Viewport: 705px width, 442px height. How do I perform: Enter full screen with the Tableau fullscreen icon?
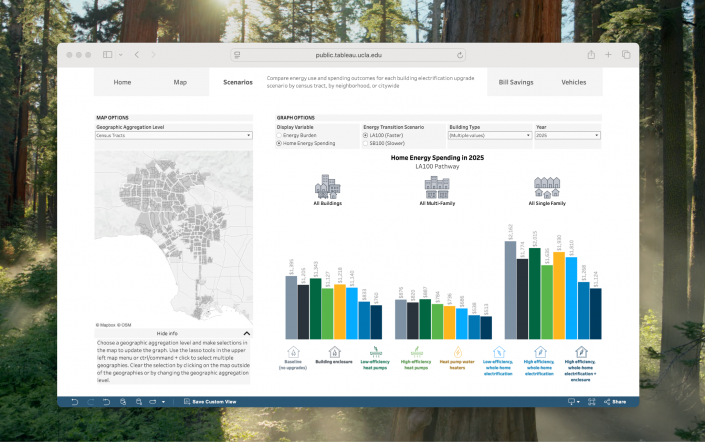coord(592,402)
